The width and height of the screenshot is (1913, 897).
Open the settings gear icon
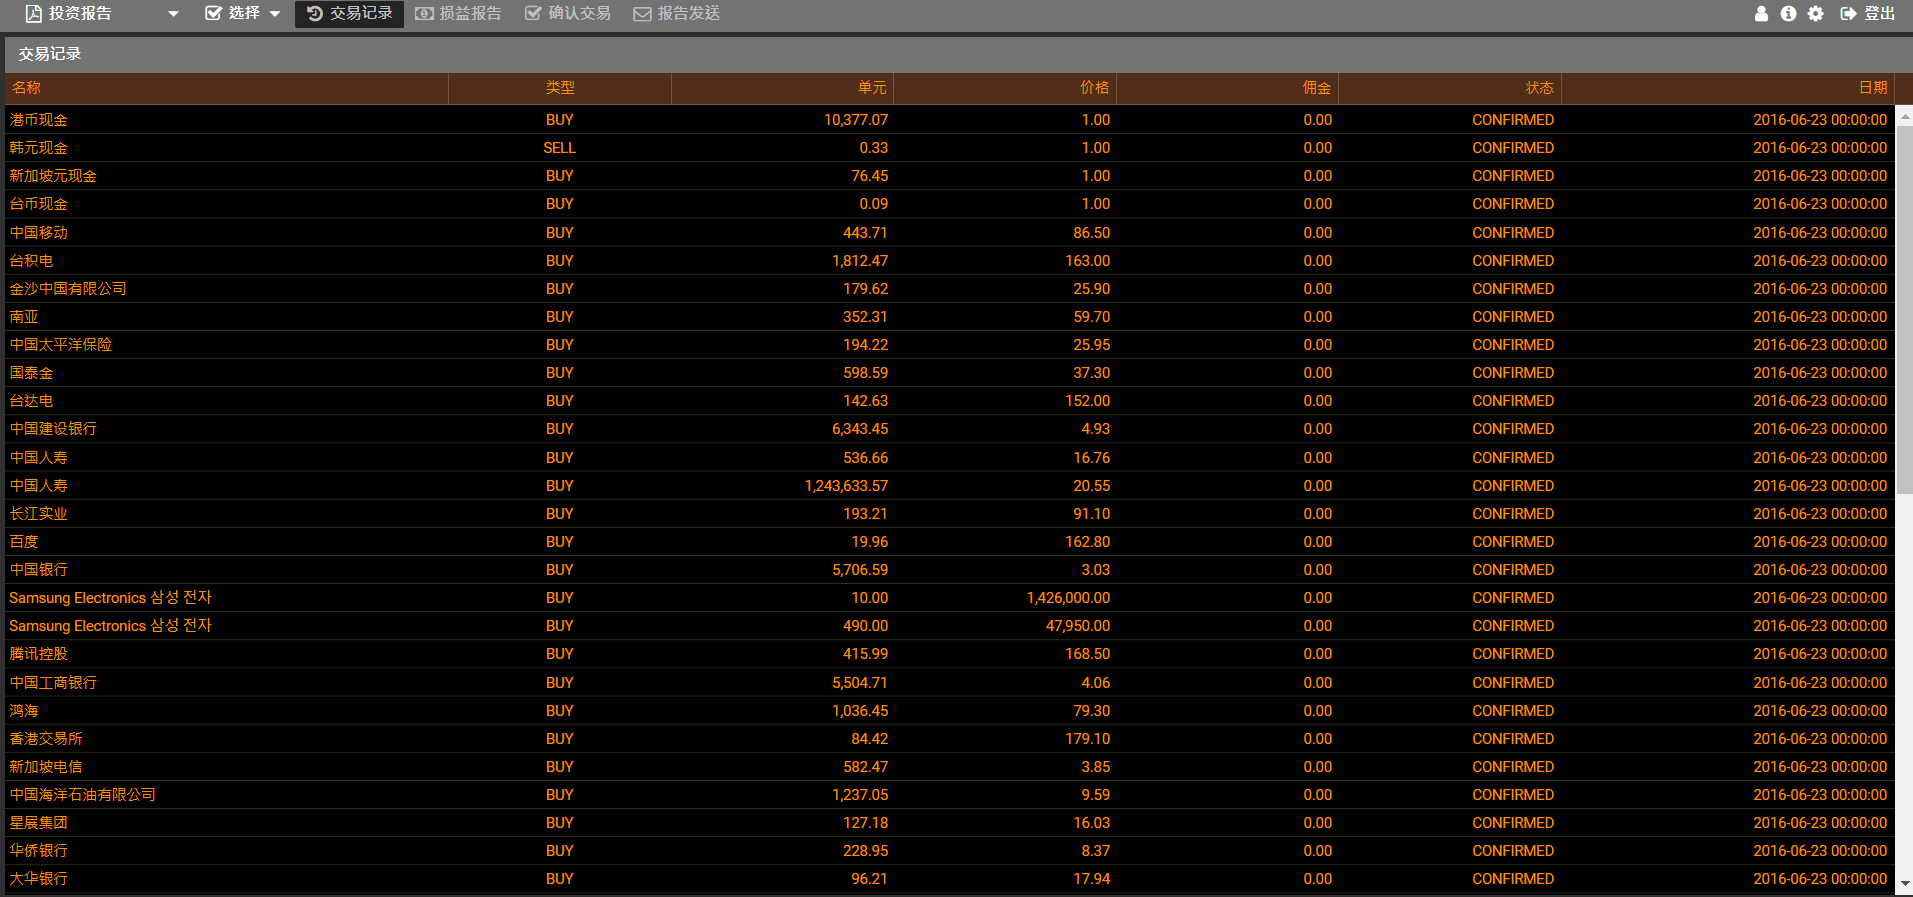click(x=1816, y=14)
